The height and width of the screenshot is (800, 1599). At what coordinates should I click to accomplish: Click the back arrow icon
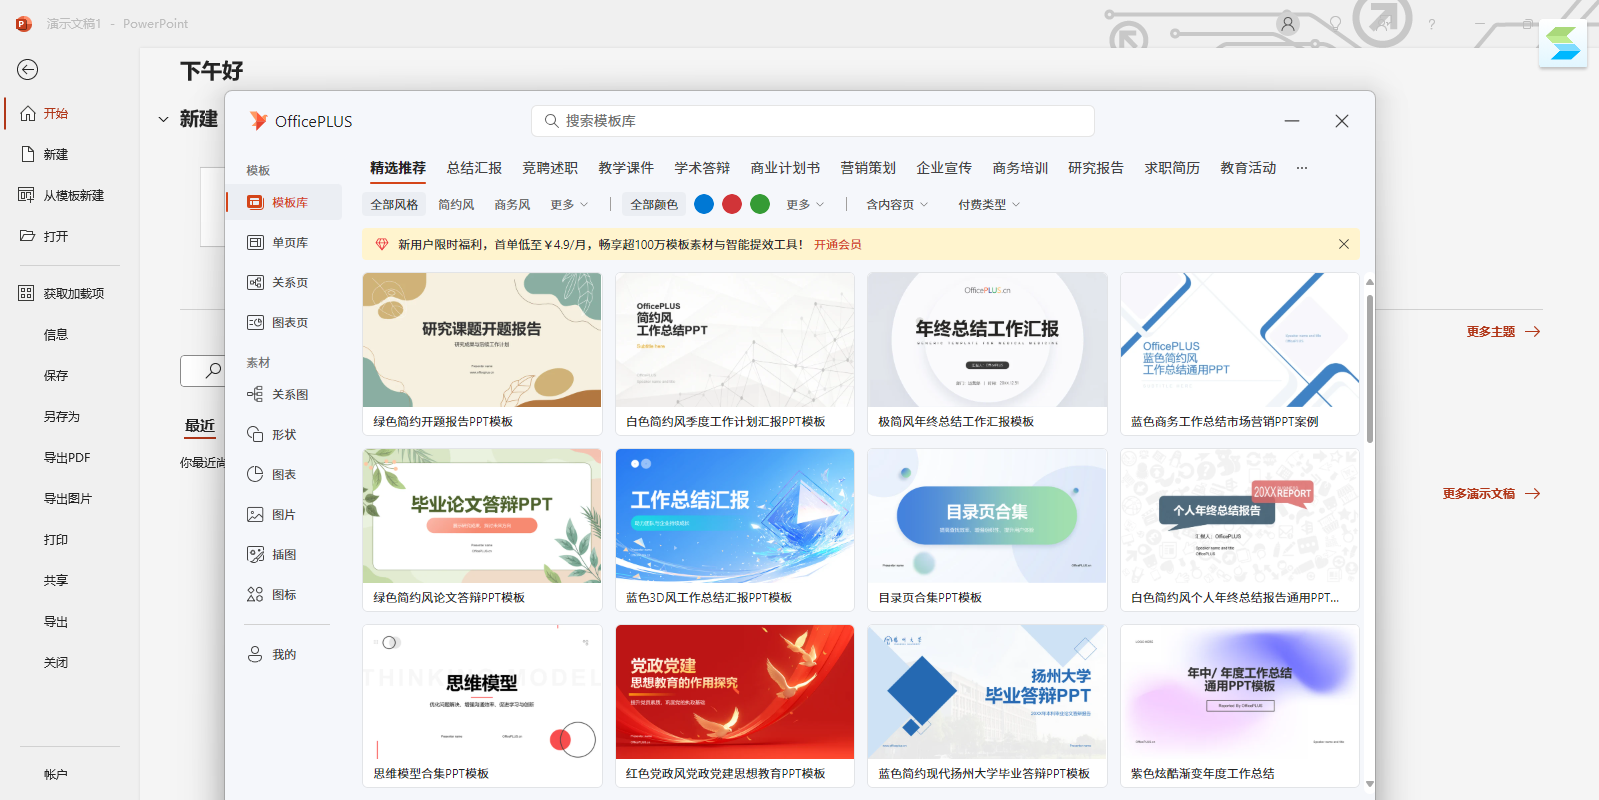coord(27,69)
